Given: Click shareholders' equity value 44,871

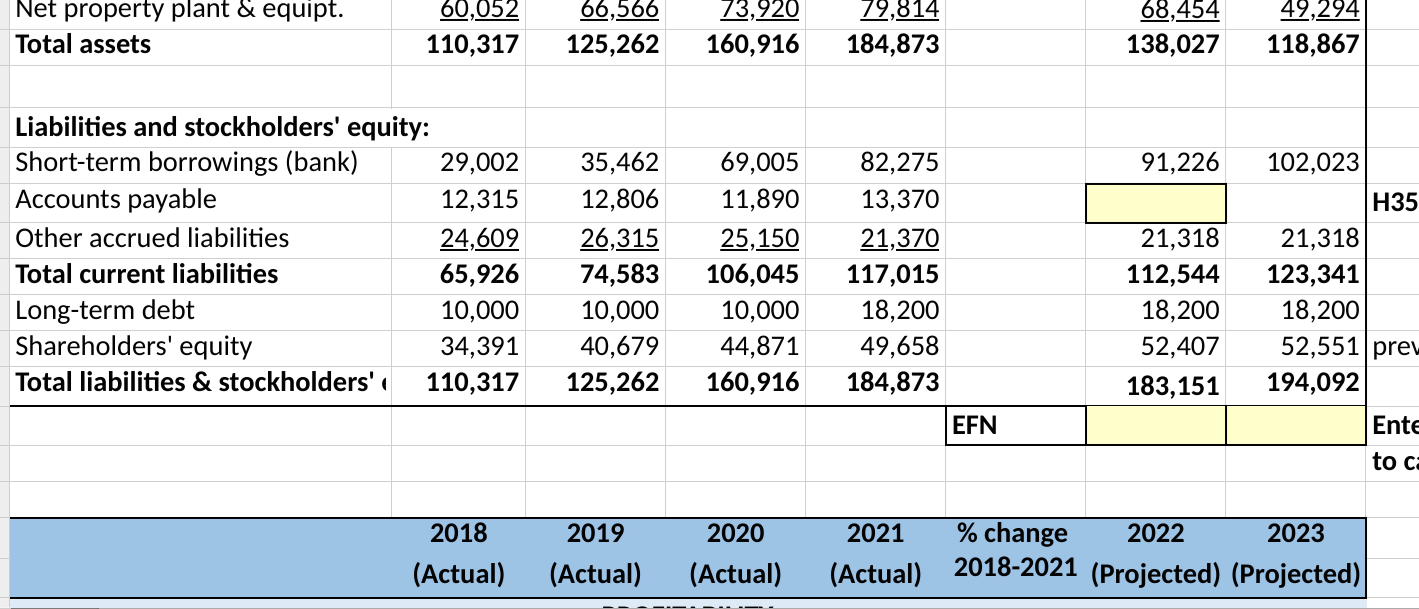Looking at the screenshot, I should click(760, 346).
